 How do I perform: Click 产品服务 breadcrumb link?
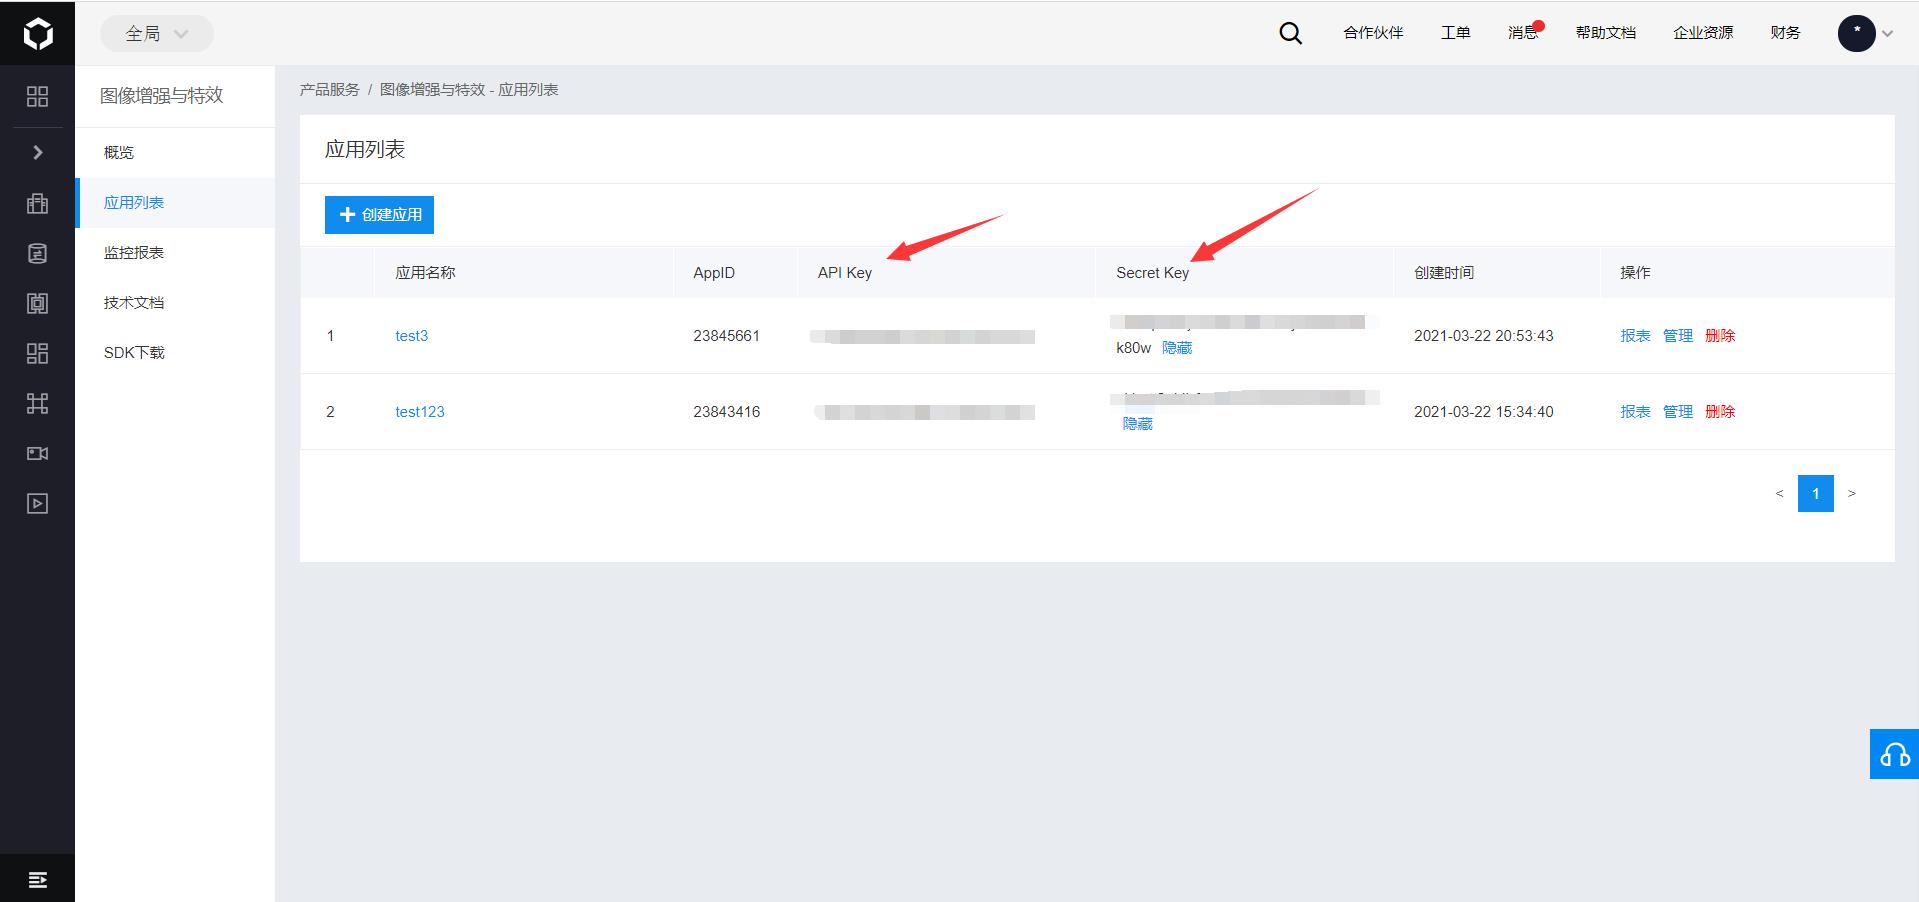click(x=329, y=89)
